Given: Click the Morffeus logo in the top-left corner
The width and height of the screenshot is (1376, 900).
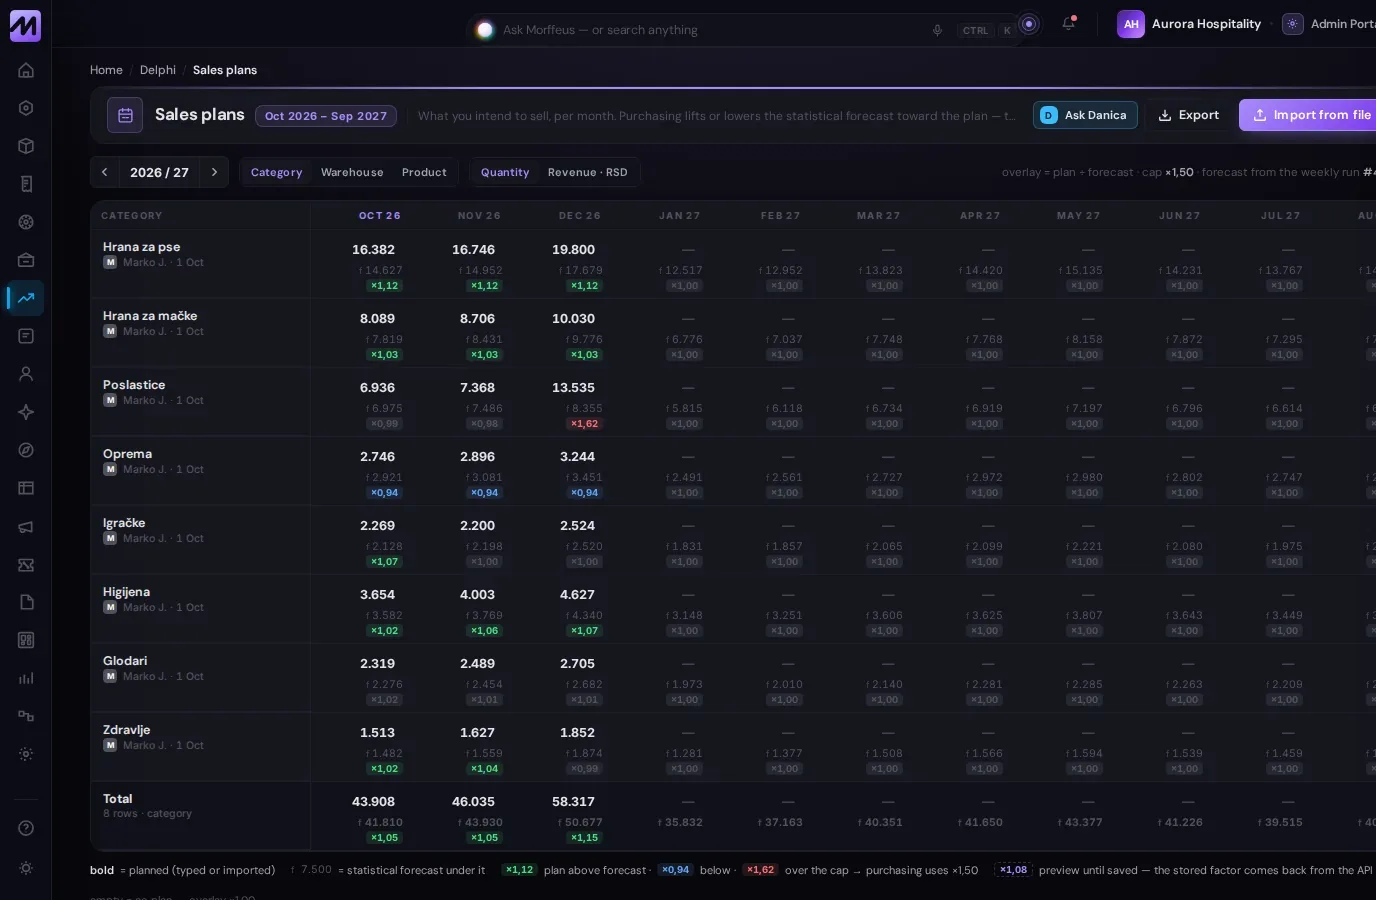Looking at the screenshot, I should pos(26,26).
